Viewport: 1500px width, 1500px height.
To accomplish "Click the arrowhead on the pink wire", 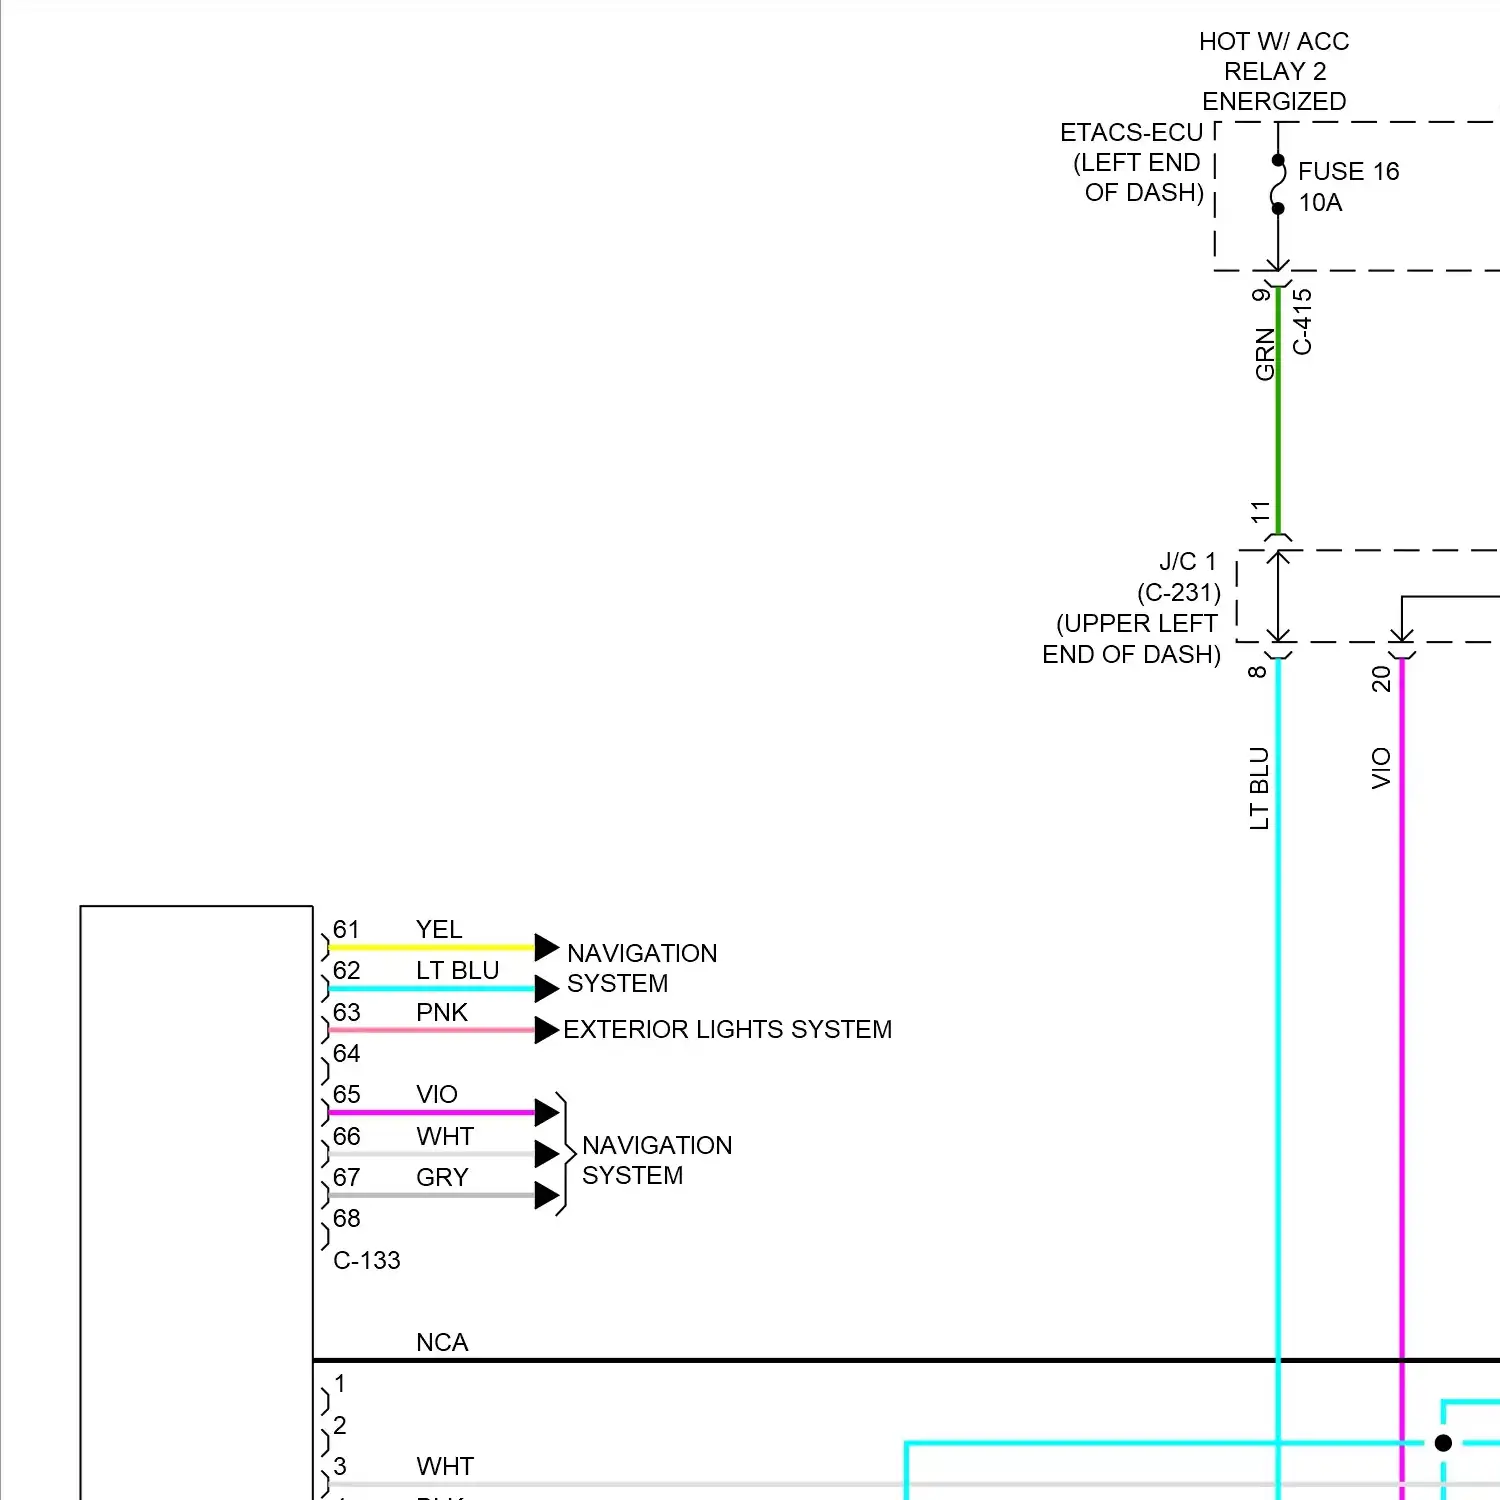I will click(x=547, y=1030).
